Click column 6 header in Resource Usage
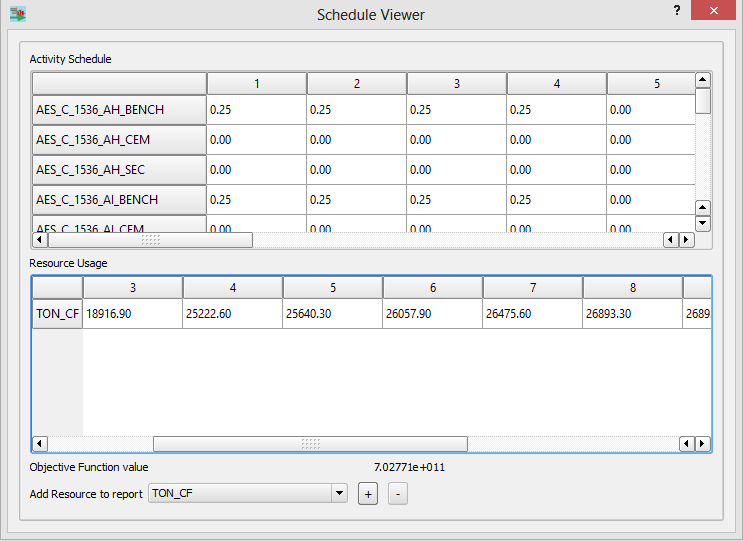The height and width of the screenshot is (541, 743). coord(432,288)
